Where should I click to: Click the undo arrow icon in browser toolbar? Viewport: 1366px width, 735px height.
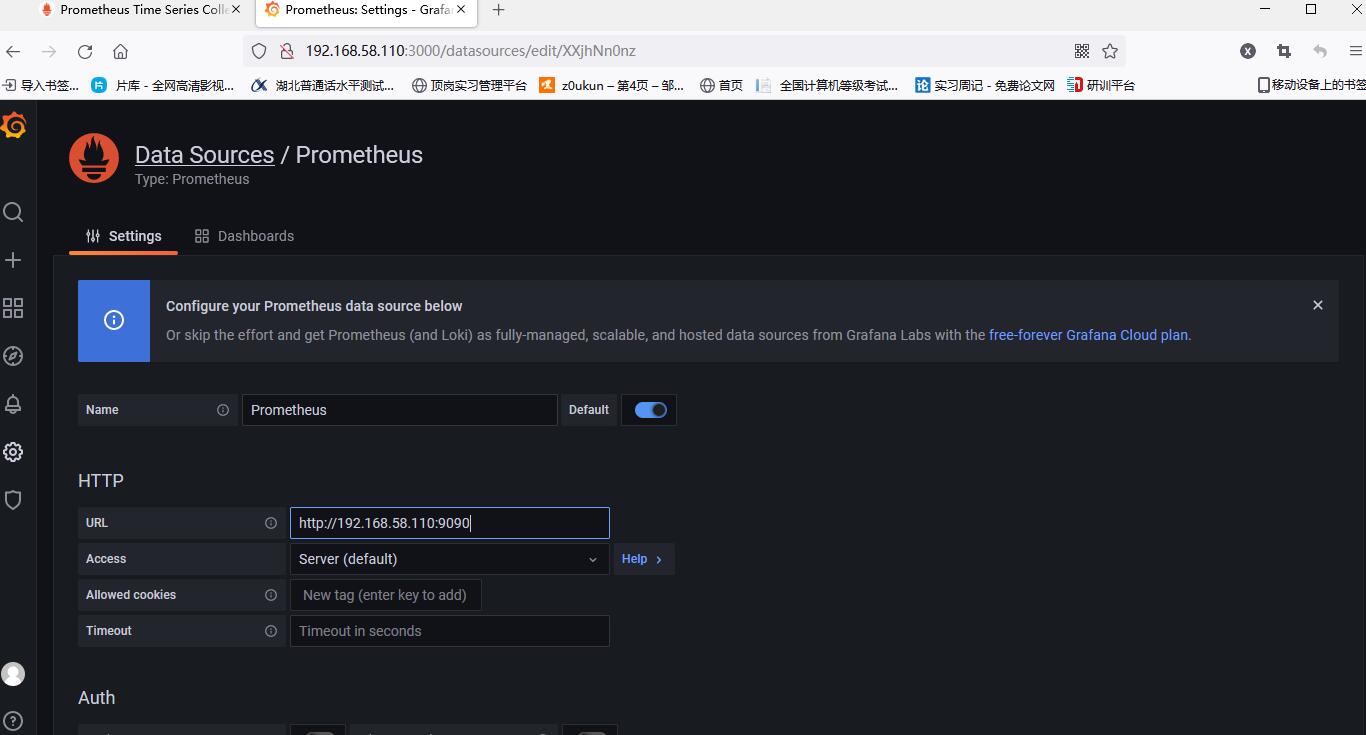(x=1320, y=51)
